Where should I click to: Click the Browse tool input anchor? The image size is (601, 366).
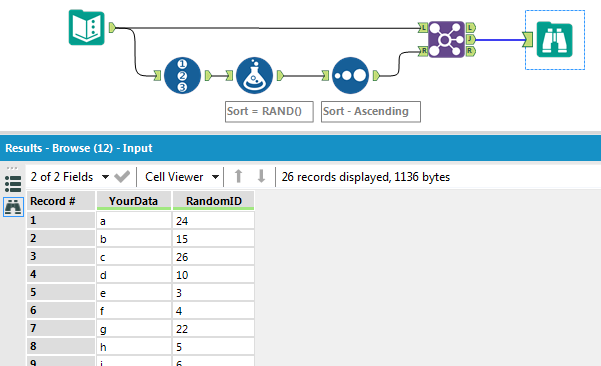click(528, 39)
